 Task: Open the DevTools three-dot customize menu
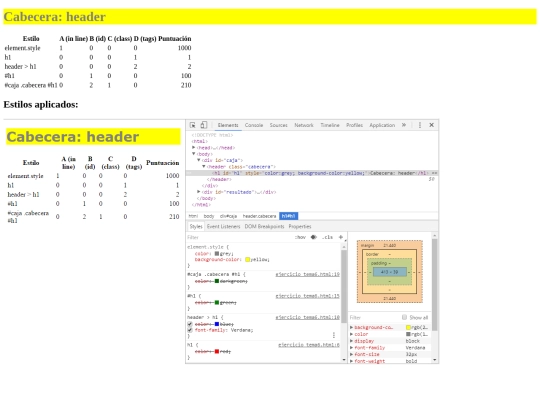[x=419, y=125]
